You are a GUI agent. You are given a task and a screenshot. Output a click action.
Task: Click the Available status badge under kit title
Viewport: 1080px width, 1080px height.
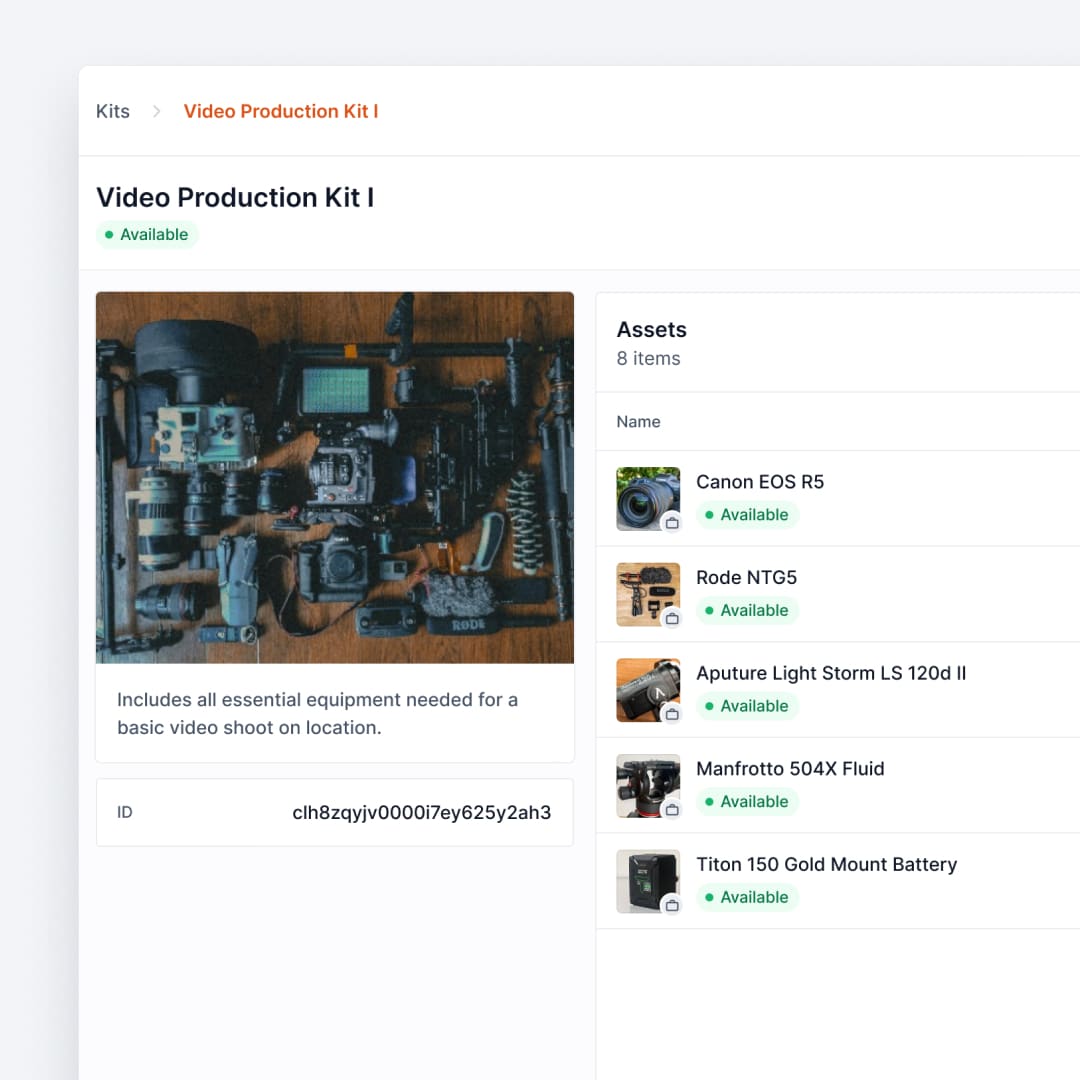click(x=147, y=235)
